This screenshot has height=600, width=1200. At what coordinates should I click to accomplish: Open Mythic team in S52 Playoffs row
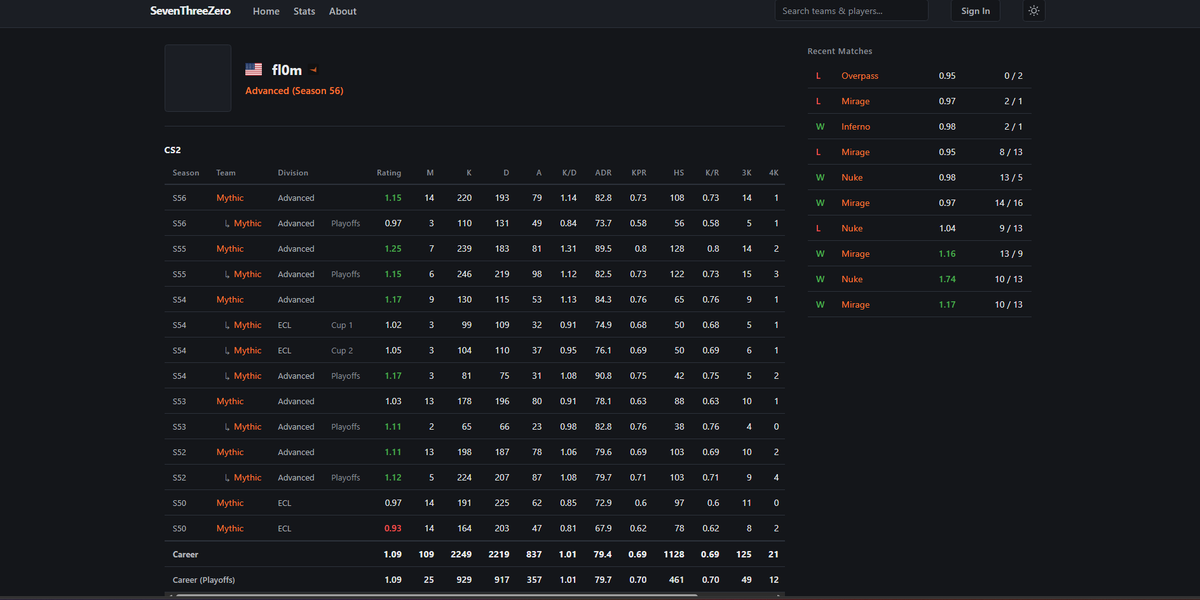tap(247, 478)
